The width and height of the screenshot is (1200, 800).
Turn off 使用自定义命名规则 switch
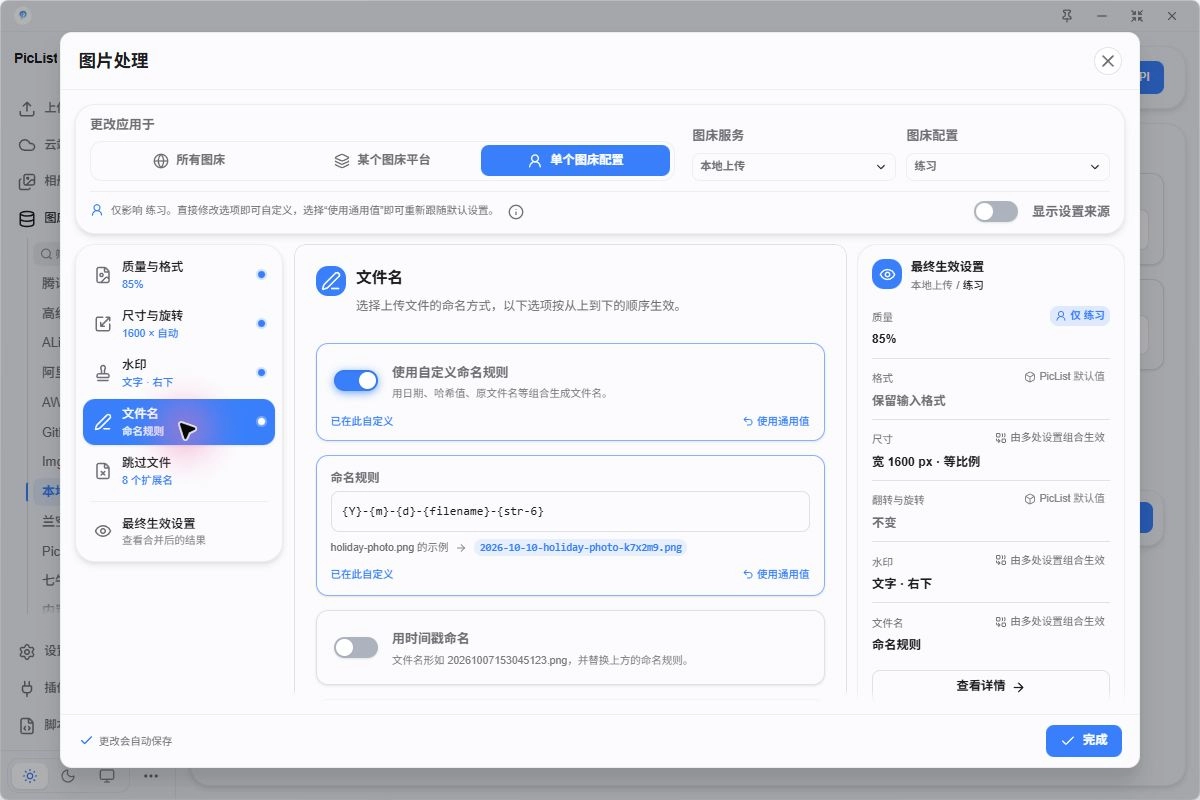pyautogui.click(x=356, y=380)
